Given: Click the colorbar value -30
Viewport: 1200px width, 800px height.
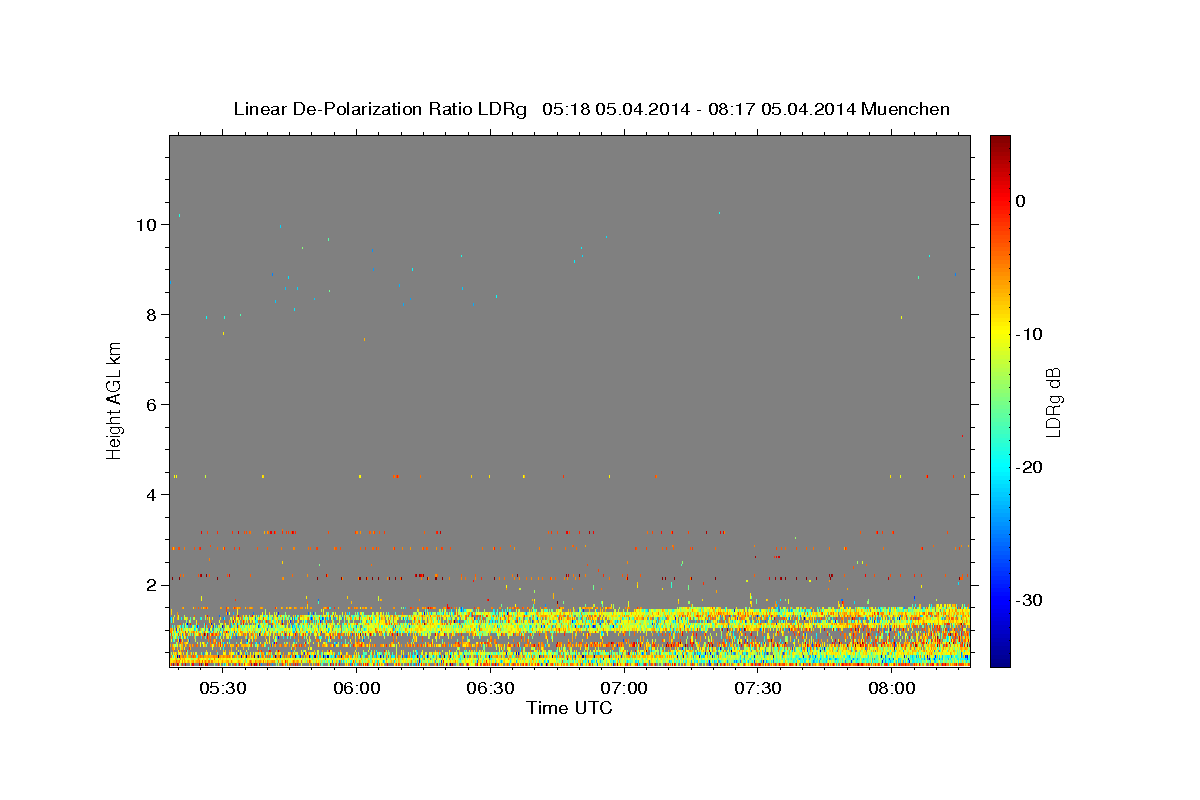Looking at the screenshot, I should 1030,600.
